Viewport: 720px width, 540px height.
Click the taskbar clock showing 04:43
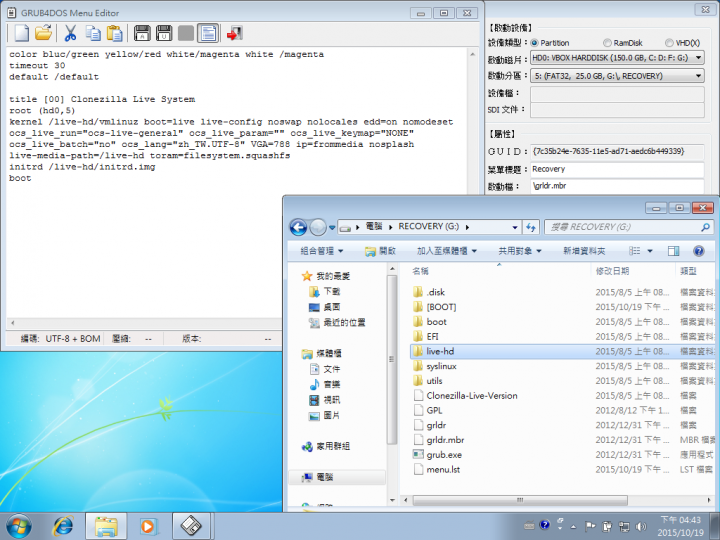(681, 526)
